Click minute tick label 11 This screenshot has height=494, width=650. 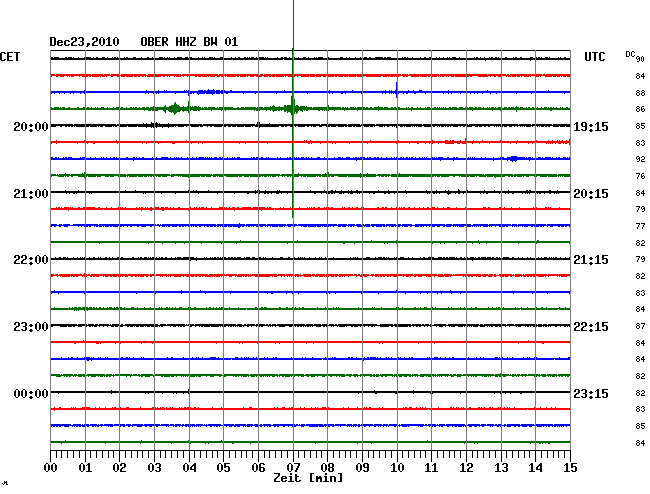[431, 467]
